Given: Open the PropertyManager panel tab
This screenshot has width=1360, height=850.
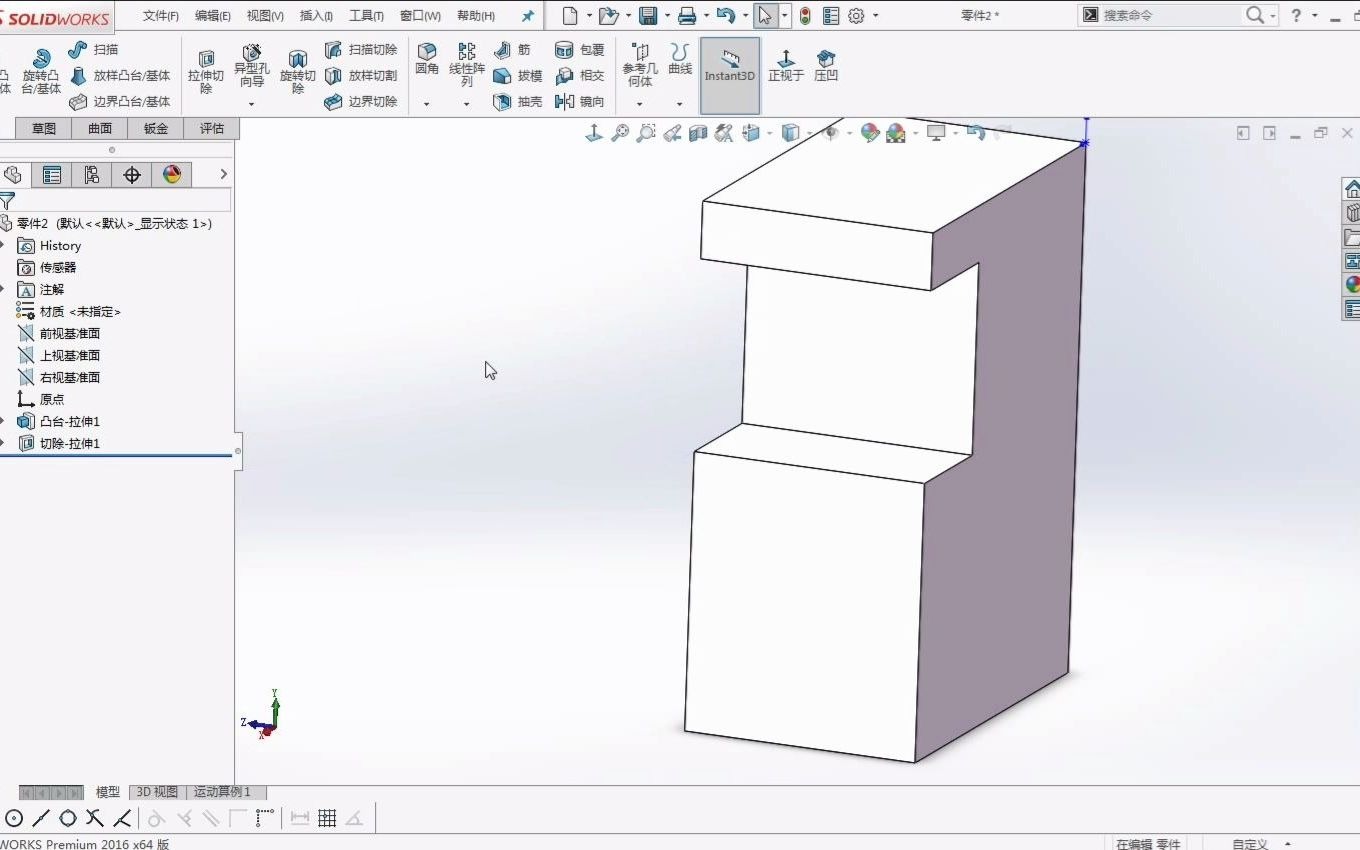Looking at the screenshot, I should pos(52,175).
